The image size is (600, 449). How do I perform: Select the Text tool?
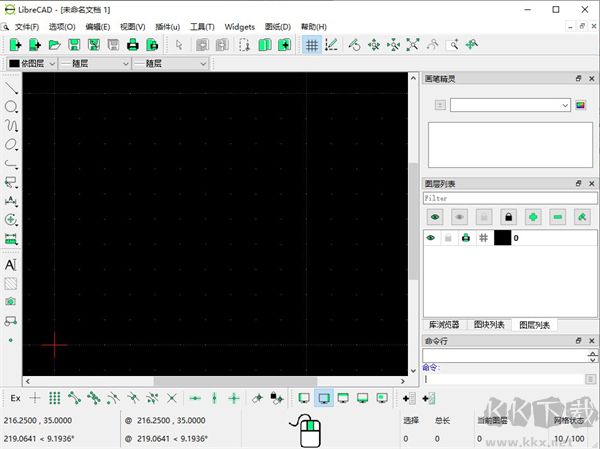pyautogui.click(x=11, y=265)
